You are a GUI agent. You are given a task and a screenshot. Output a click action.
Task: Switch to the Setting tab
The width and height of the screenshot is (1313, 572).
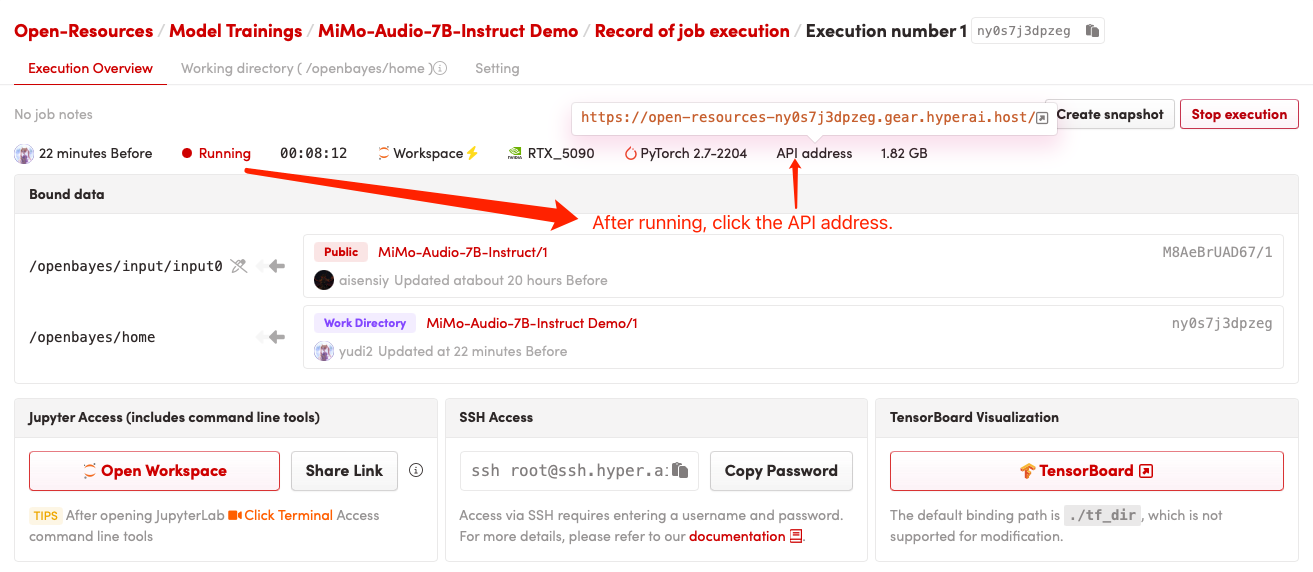click(x=497, y=69)
